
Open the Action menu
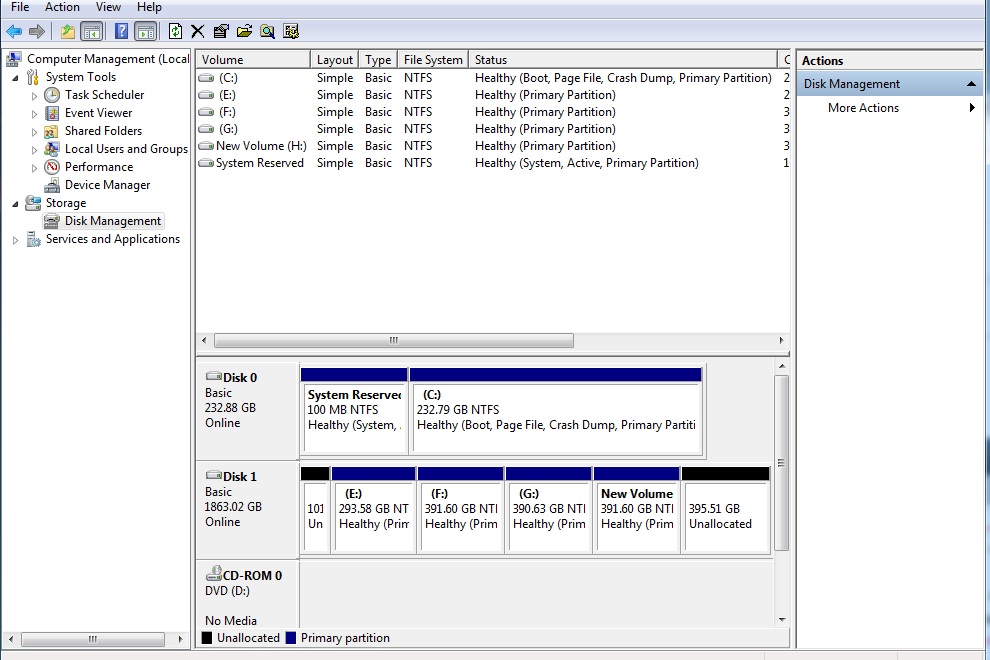62,7
